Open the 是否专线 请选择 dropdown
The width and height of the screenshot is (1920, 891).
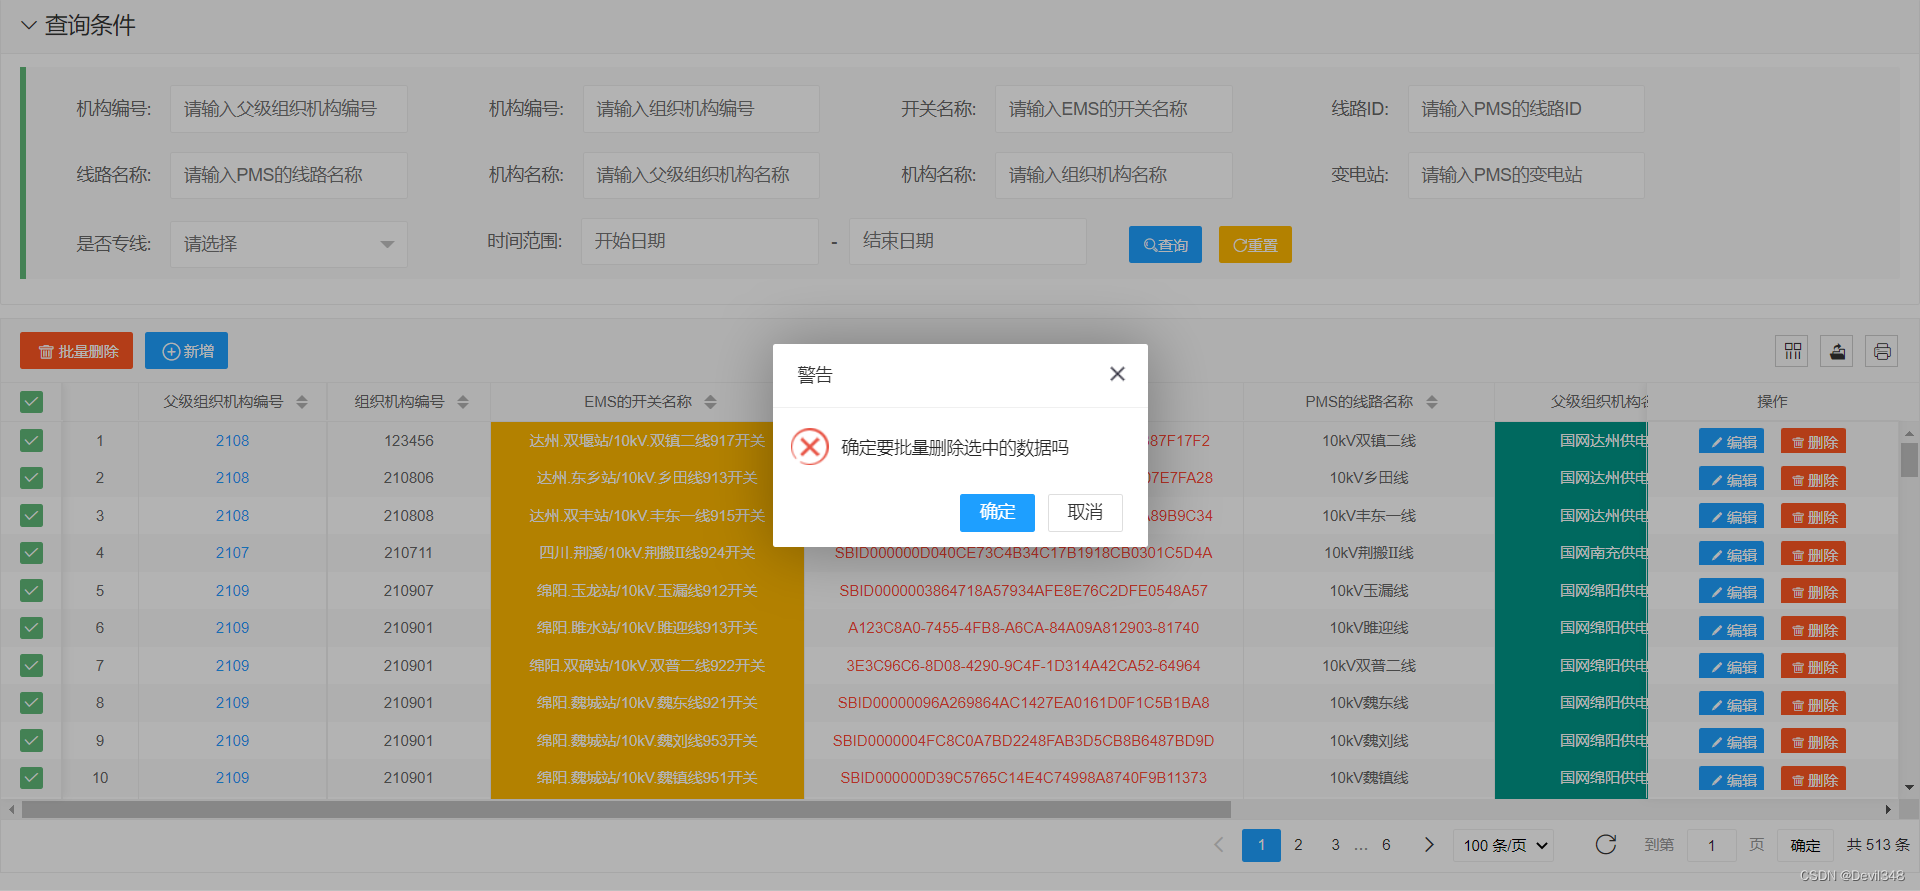(x=288, y=244)
